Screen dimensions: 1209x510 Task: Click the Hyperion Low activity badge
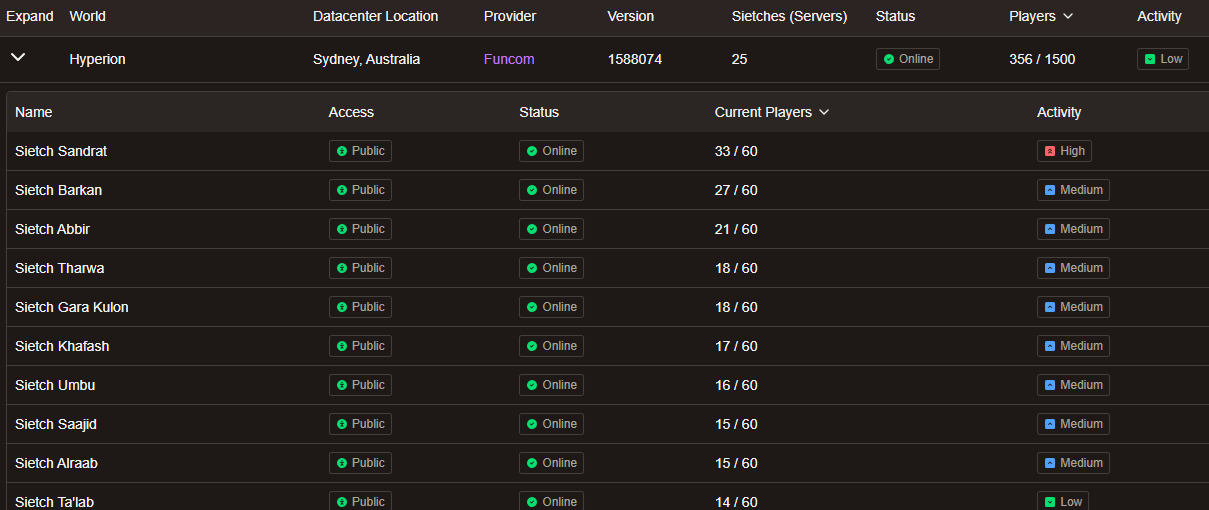(x=1163, y=59)
